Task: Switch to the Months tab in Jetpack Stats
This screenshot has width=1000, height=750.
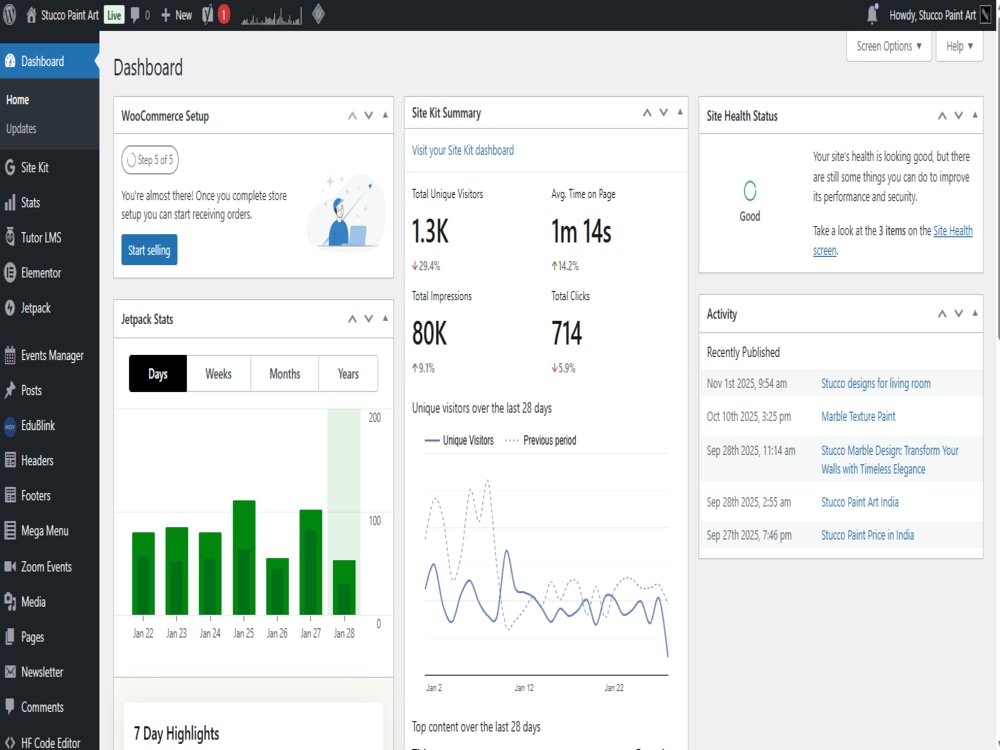Action: (x=284, y=374)
